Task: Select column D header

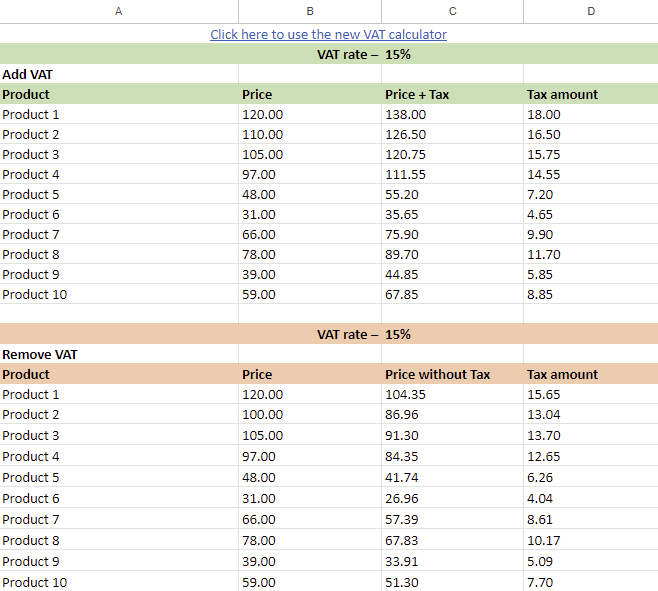Action: point(590,11)
